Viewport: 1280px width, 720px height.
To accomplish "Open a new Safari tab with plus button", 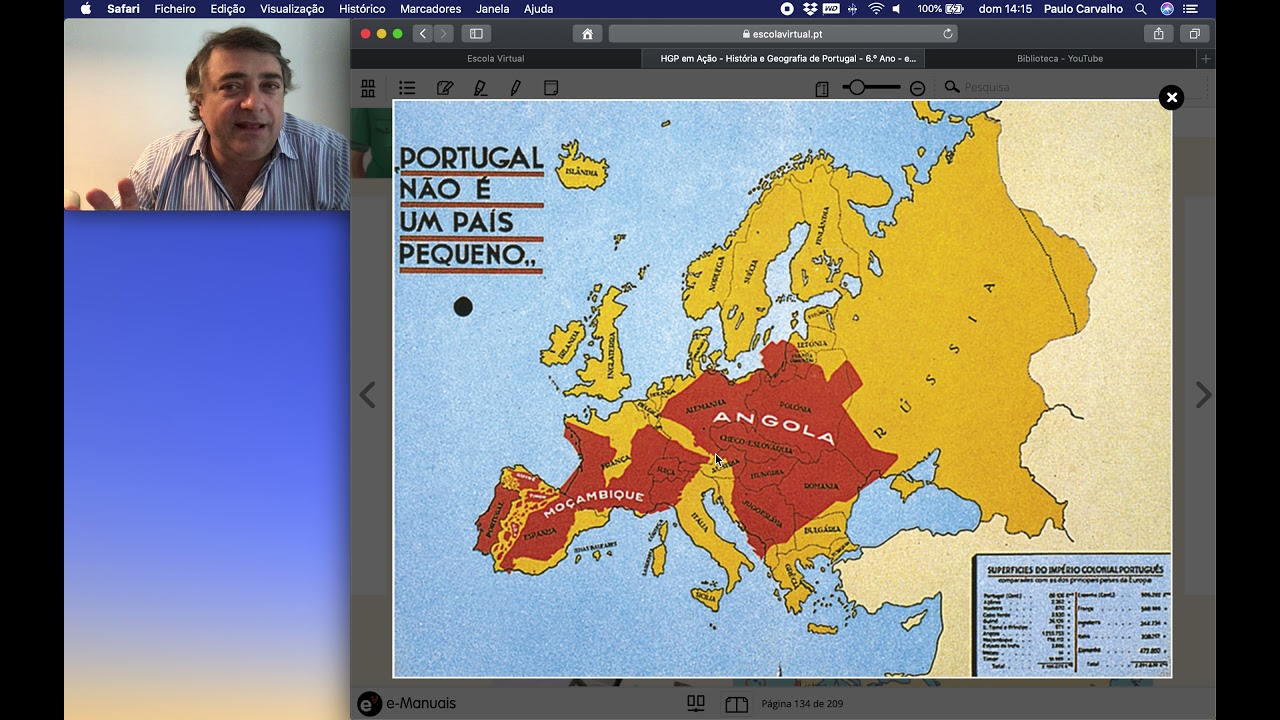I will point(1206,59).
